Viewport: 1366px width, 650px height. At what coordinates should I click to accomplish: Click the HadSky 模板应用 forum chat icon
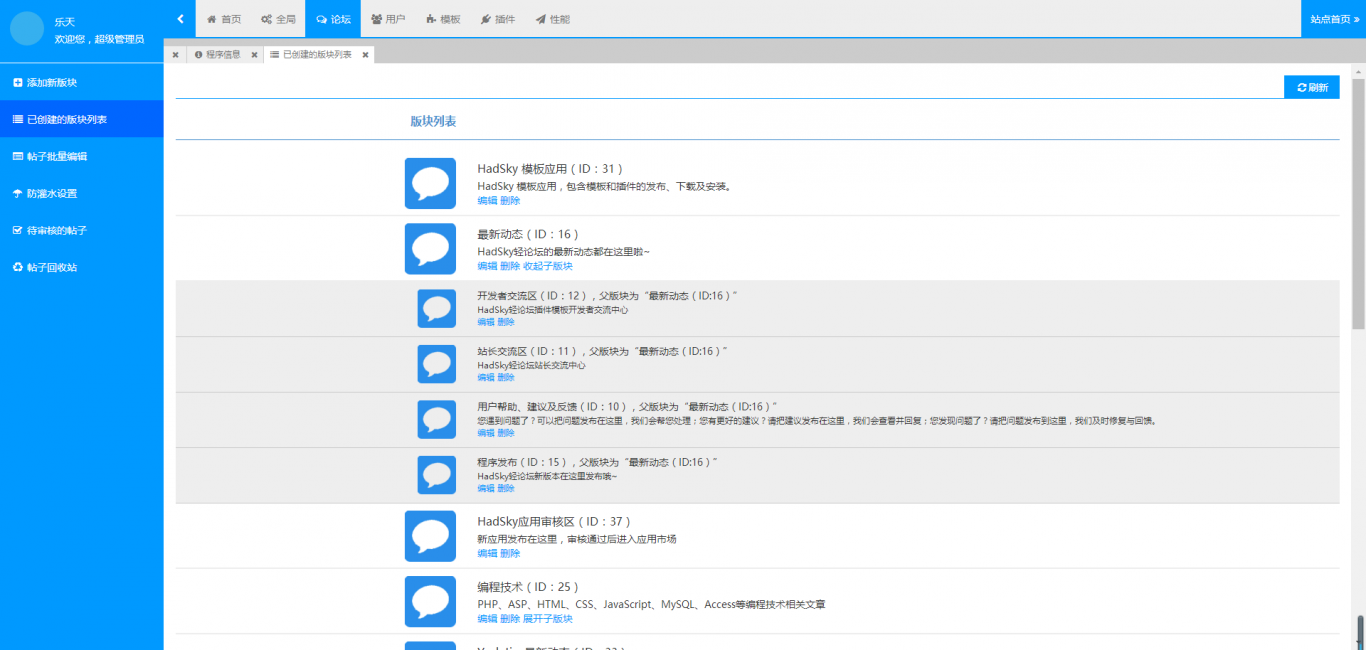point(430,183)
